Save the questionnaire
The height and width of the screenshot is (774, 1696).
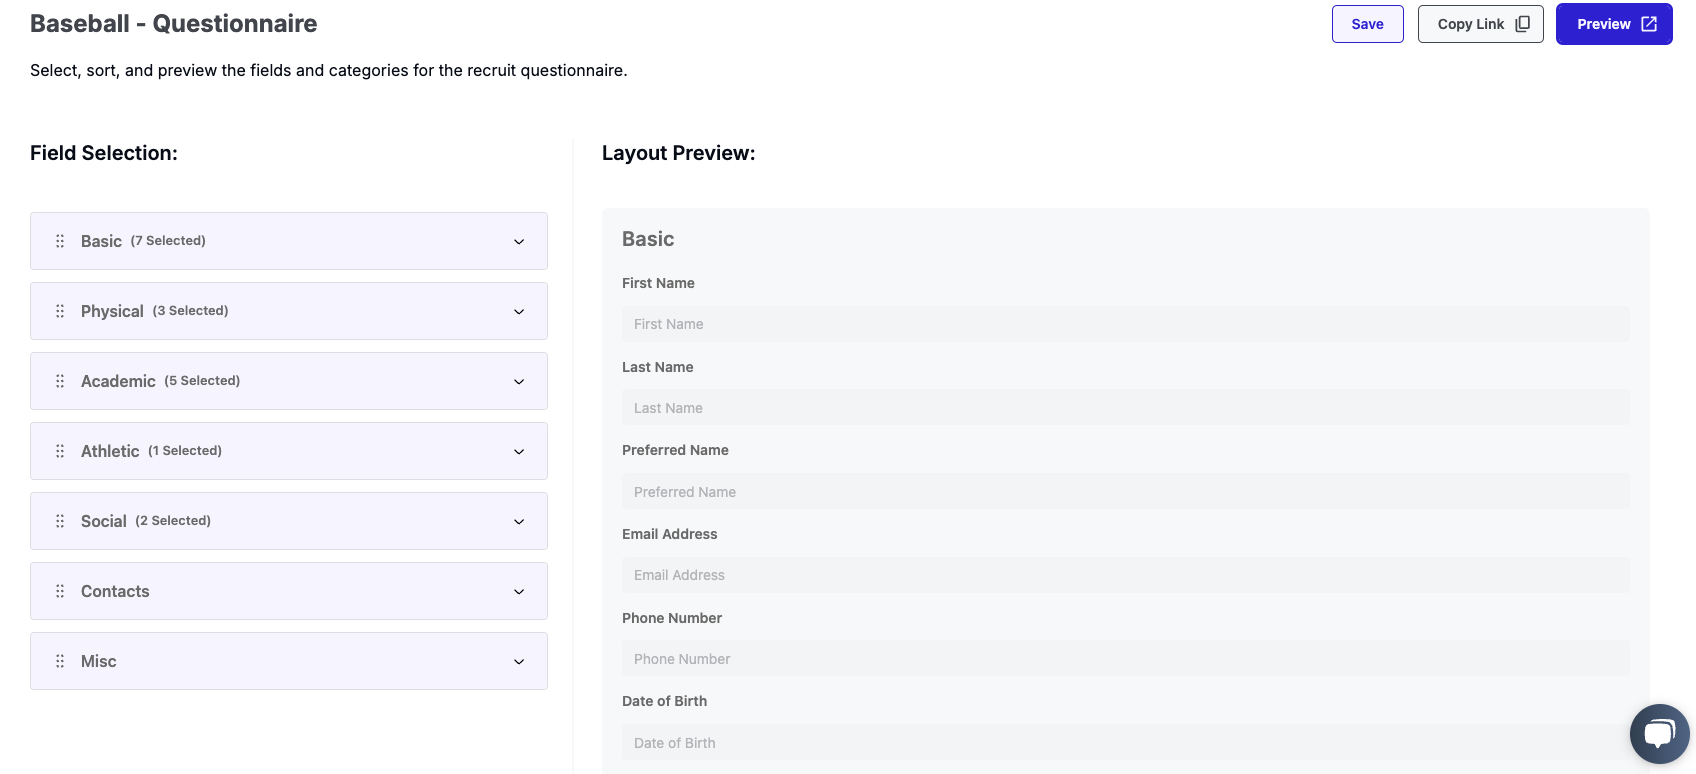pos(1367,24)
